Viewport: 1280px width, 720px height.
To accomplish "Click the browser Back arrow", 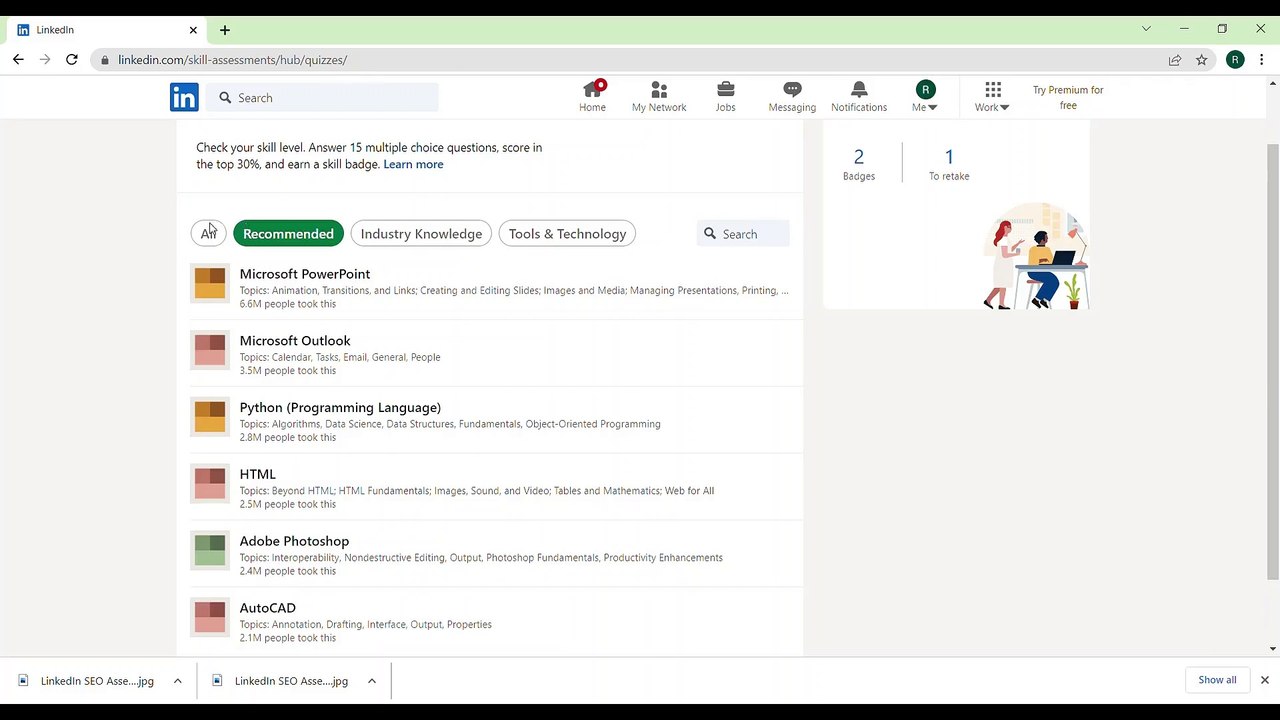I will coord(18,60).
